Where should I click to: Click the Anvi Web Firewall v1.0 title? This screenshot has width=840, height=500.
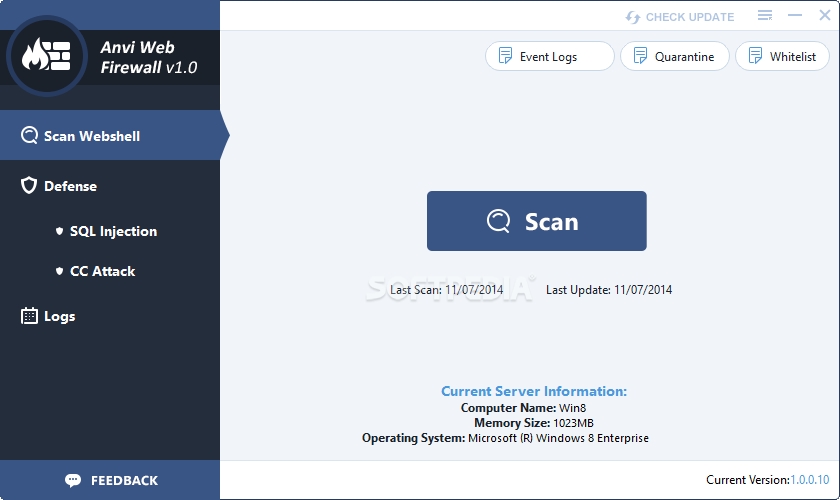click(x=149, y=57)
